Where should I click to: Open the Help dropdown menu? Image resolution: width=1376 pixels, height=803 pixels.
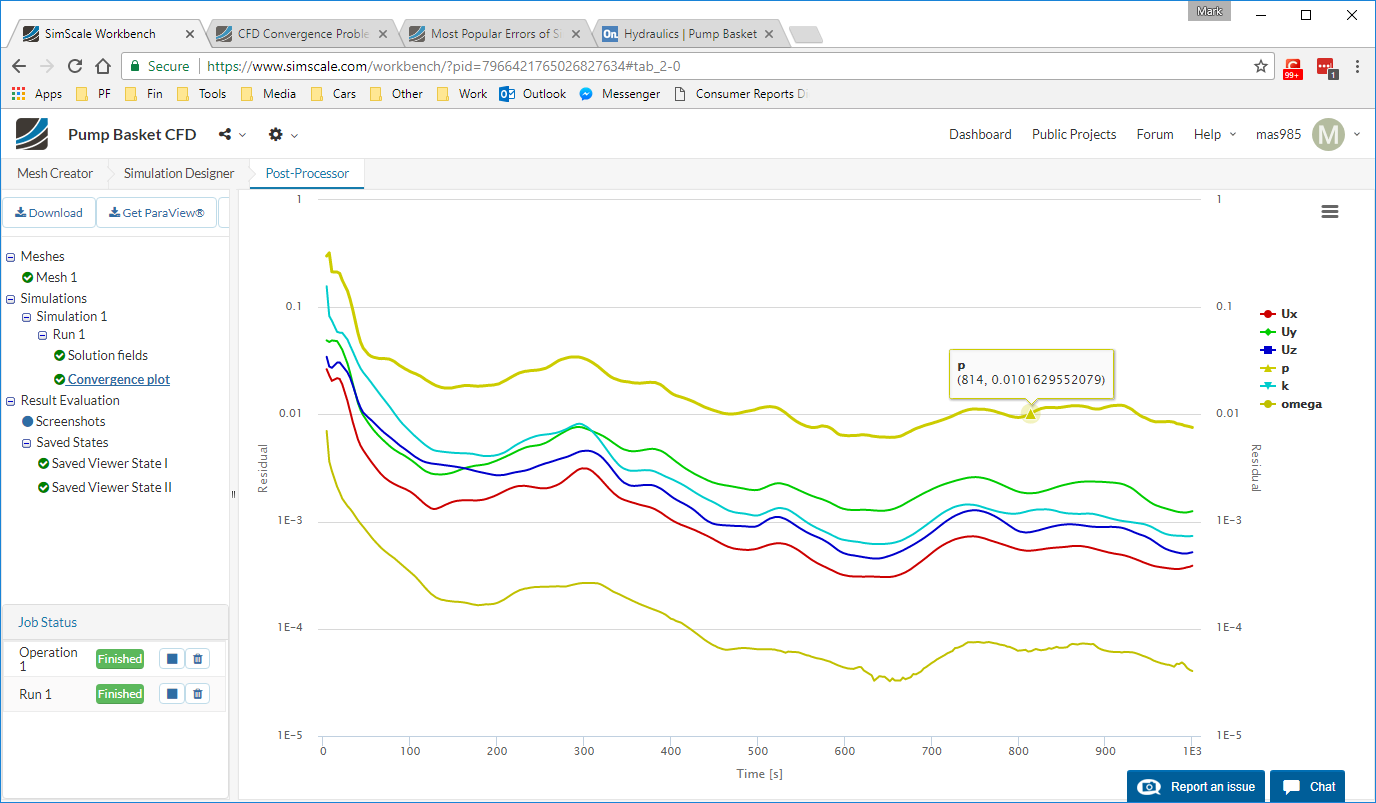click(x=1214, y=134)
